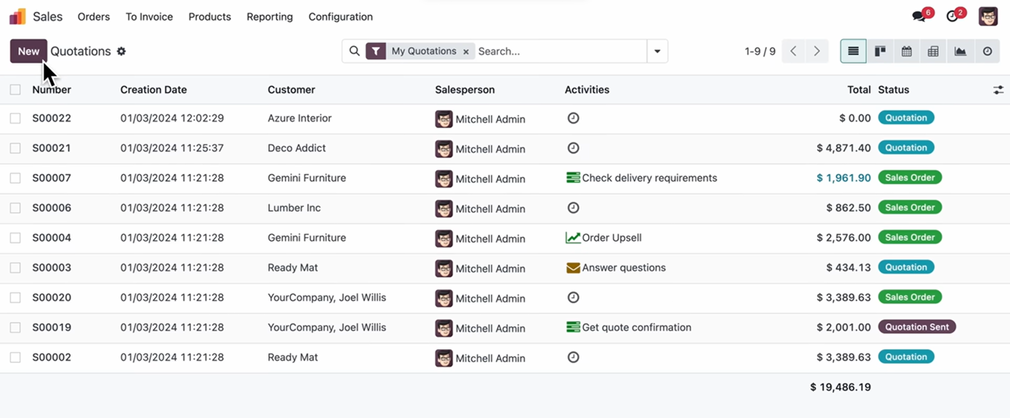The image size is (1010, 418).
Task: Switch to Graph view
Action: [960, 51]
